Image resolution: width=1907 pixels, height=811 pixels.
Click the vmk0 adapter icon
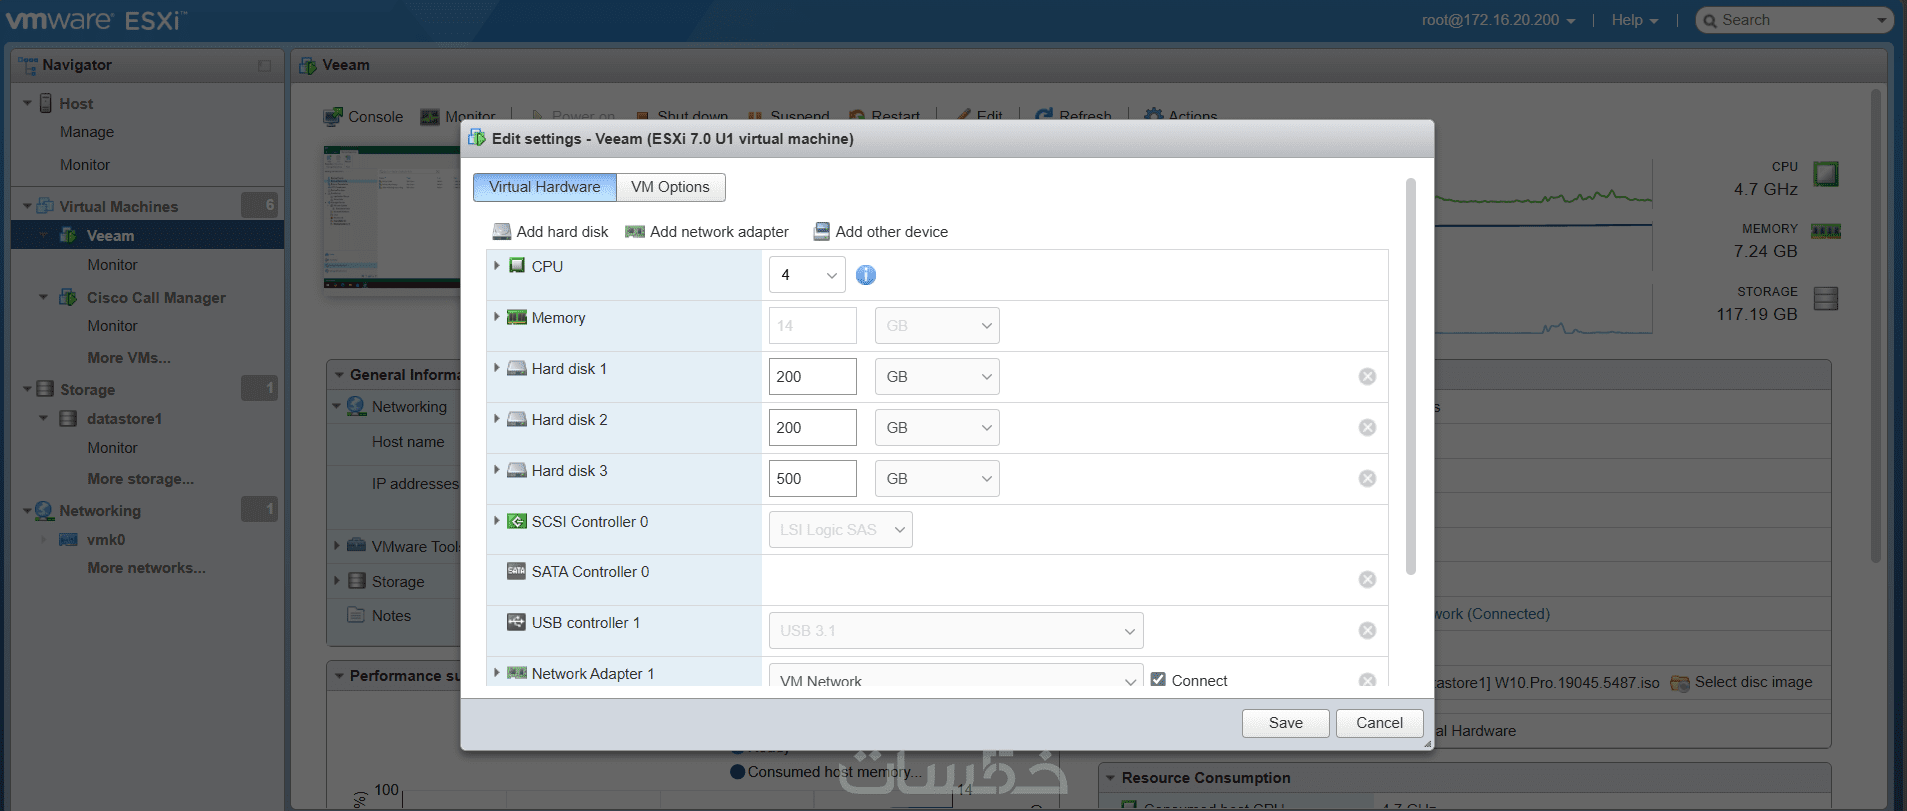[69, 540]
